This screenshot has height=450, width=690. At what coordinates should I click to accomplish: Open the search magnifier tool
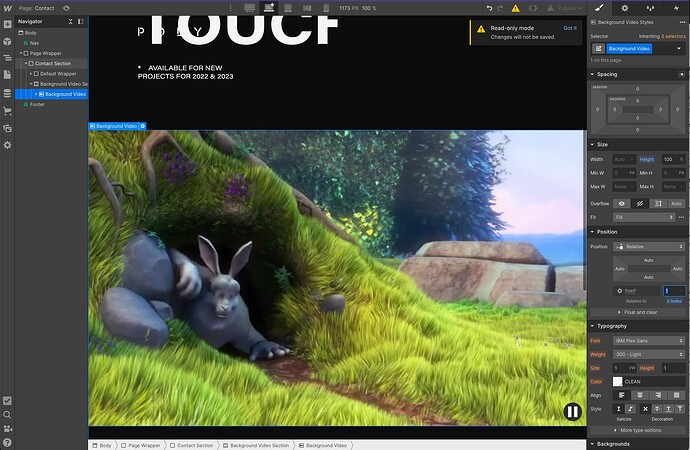coord(7,414)
